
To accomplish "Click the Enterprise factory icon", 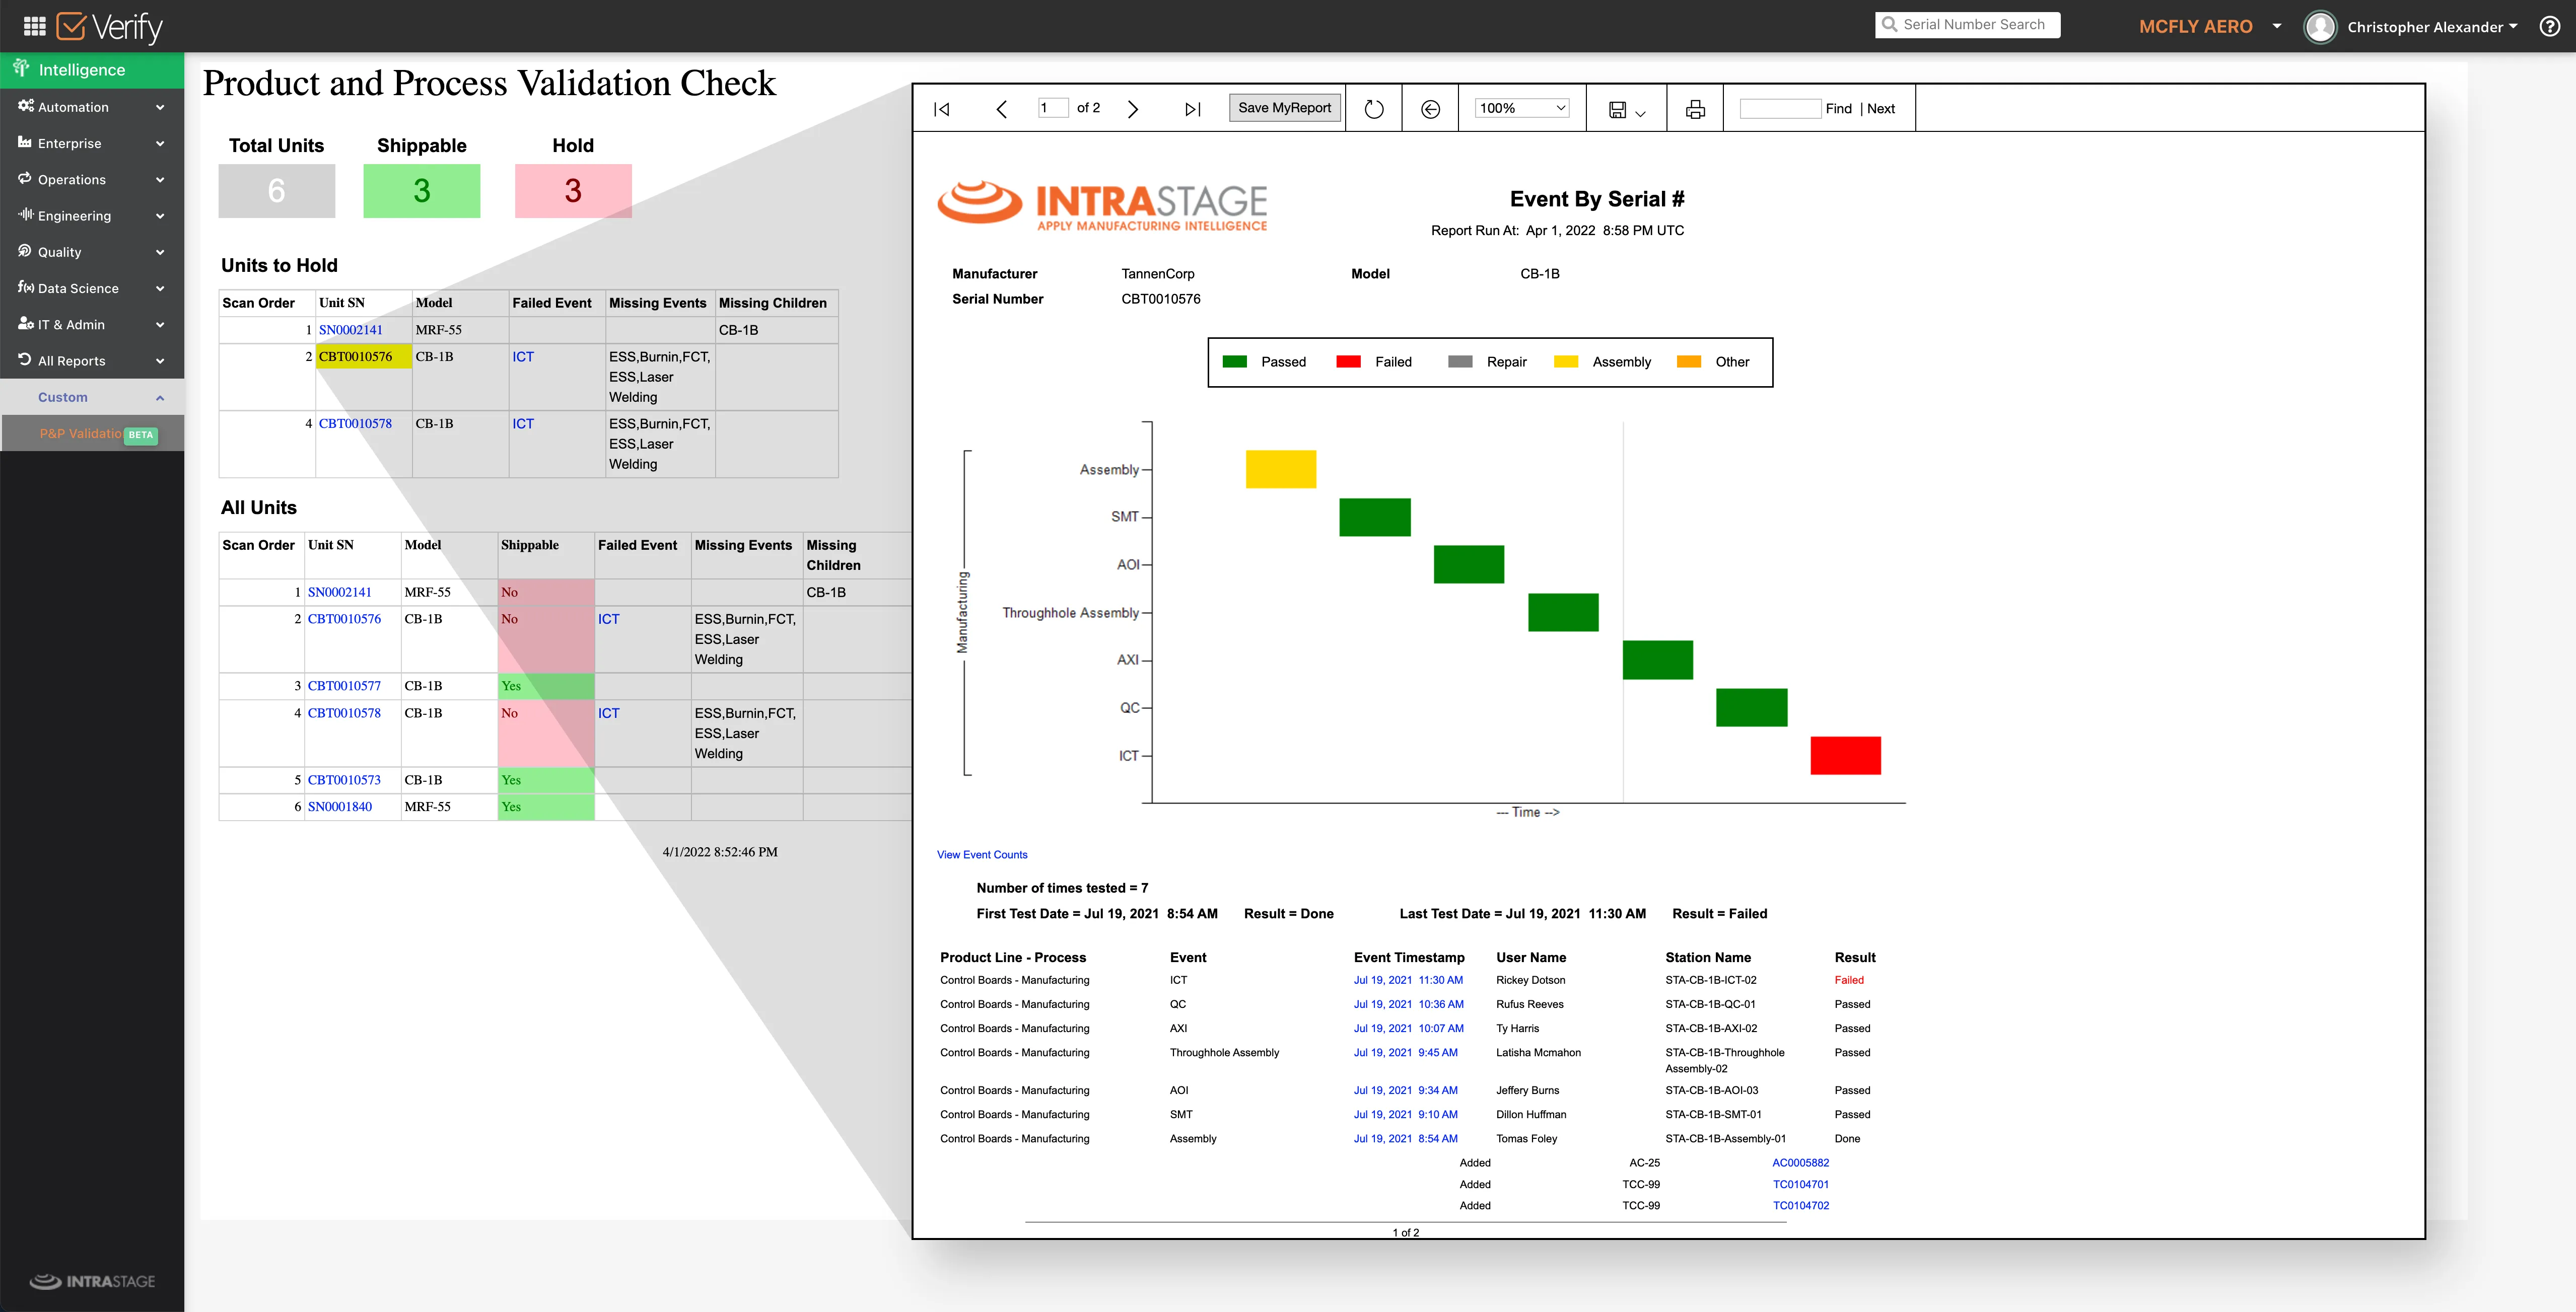I will tap(25, 142).
